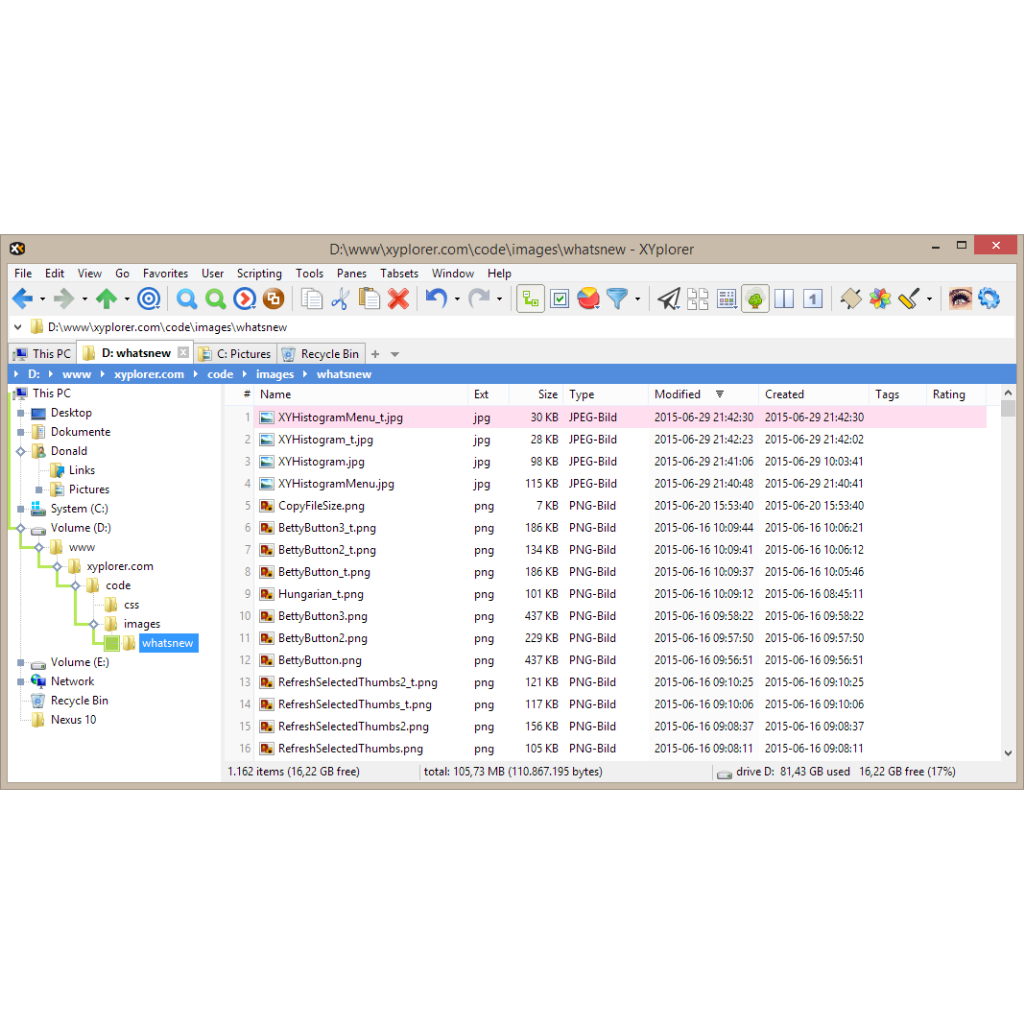Select the css folder in tree
The image size is (1024, 1024).
tap(131, 605)
